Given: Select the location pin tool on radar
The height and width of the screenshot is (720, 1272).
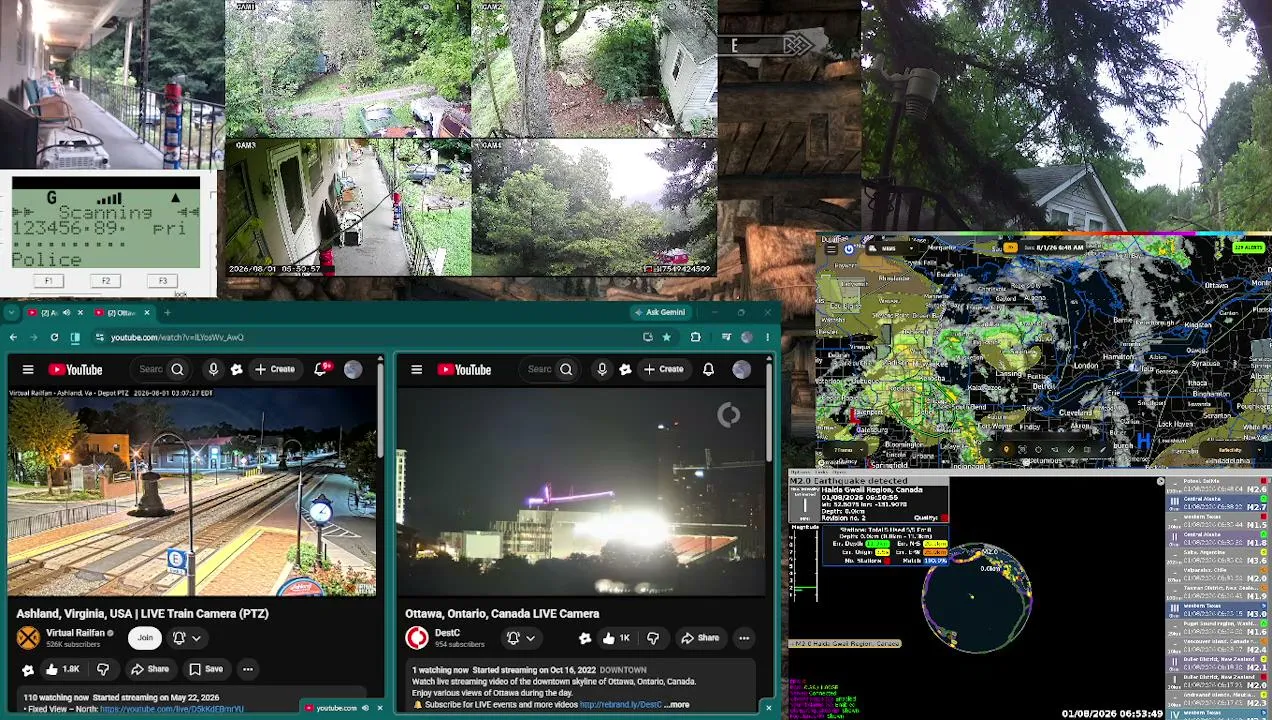Looking at the screenshot, I should coord(1006,450).
